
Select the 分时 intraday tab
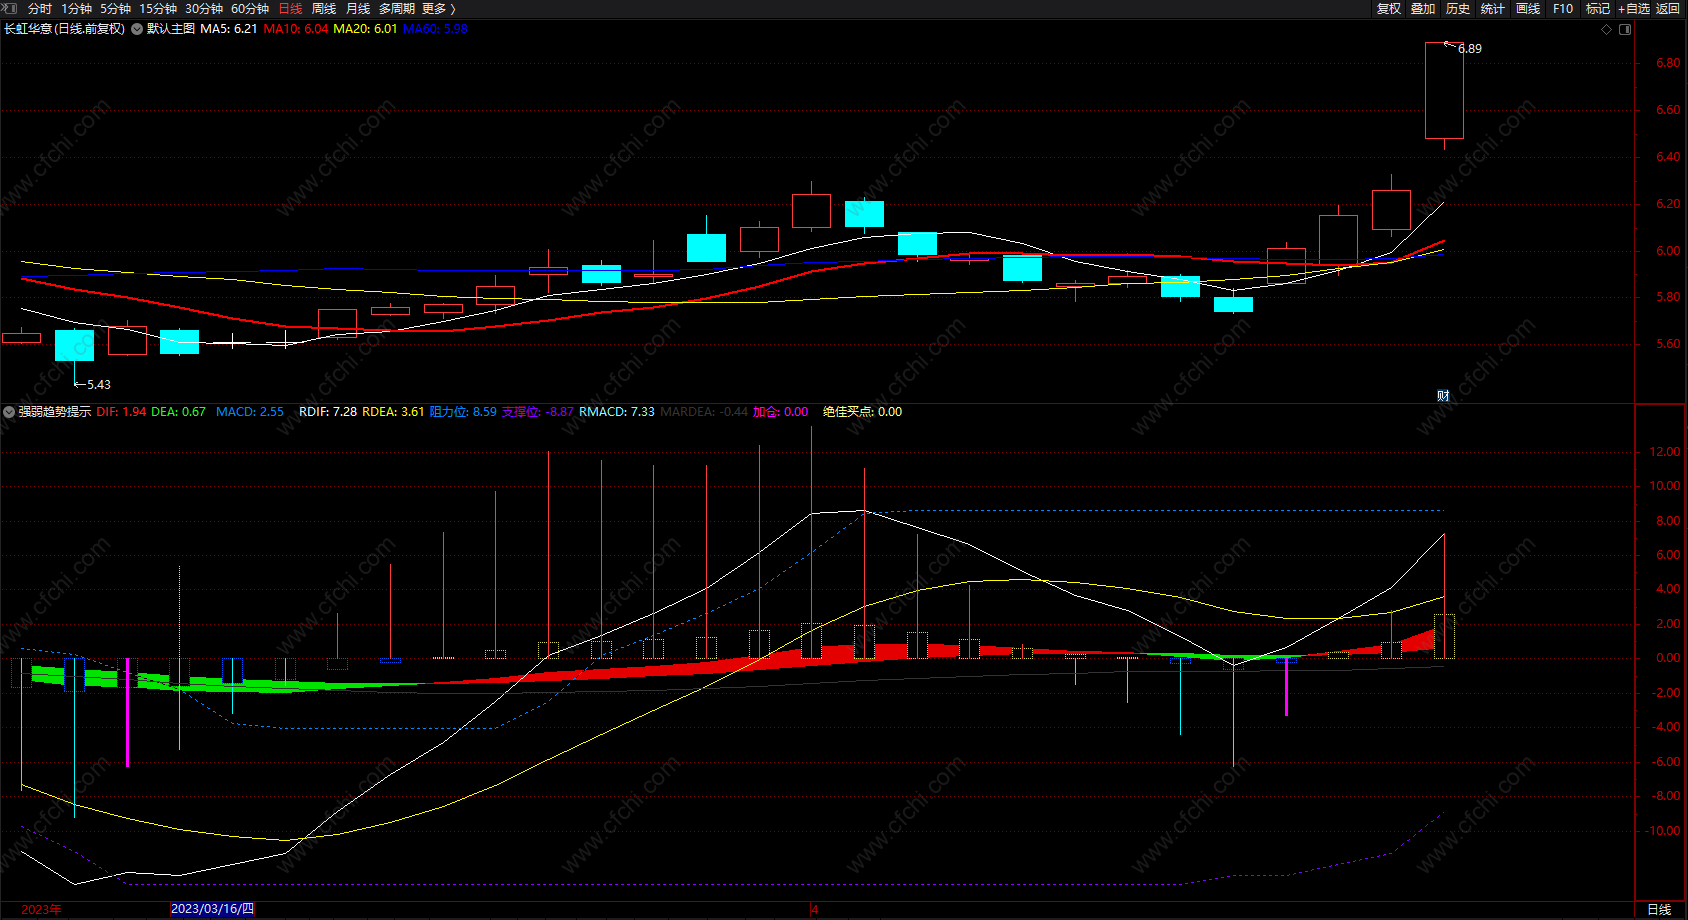click(40, 8)
